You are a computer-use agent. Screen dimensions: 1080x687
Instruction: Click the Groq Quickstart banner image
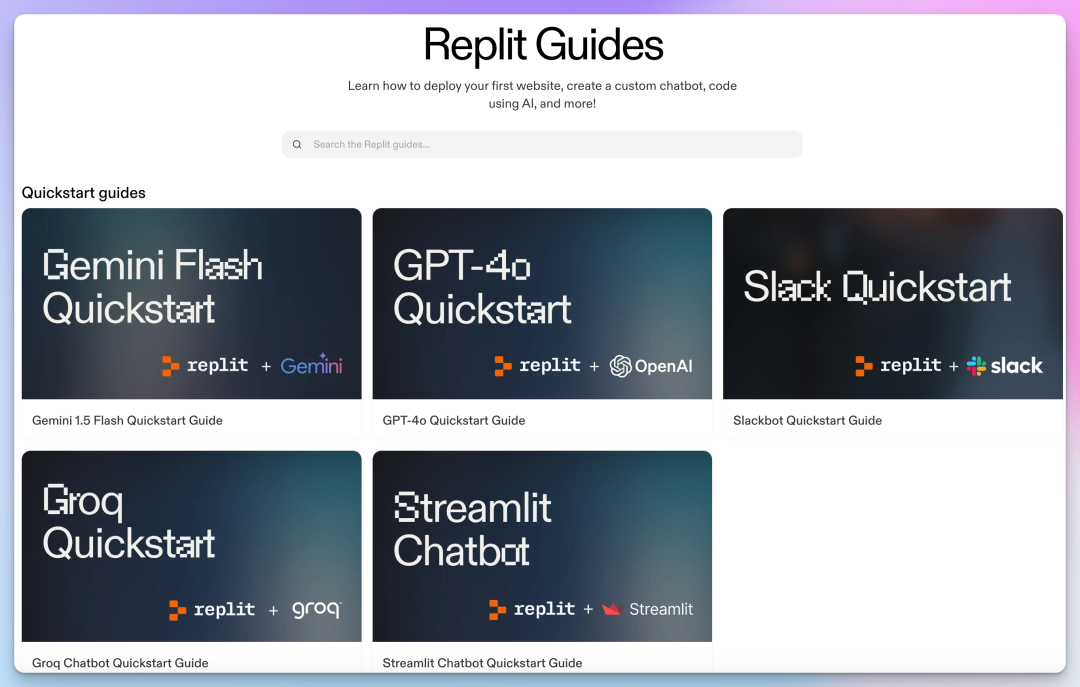pyautogui.click(x=191, y=546)
